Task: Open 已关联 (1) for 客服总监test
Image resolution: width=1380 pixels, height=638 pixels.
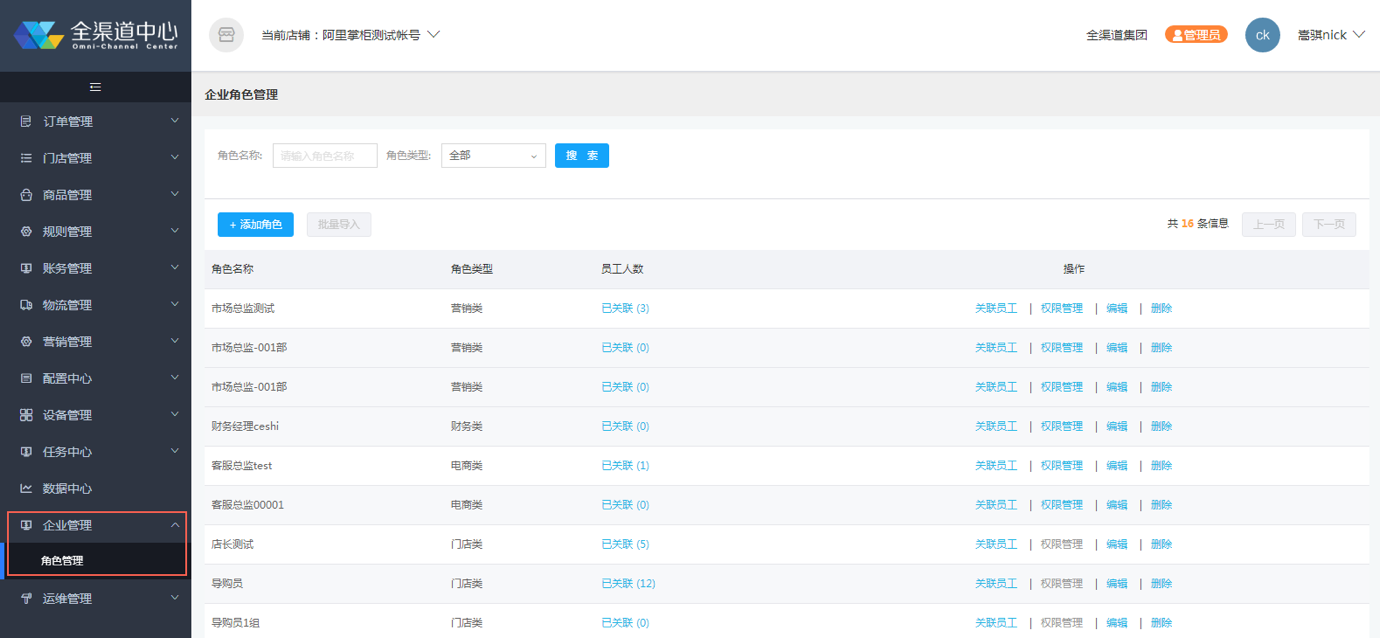Action: pos(625,465)
